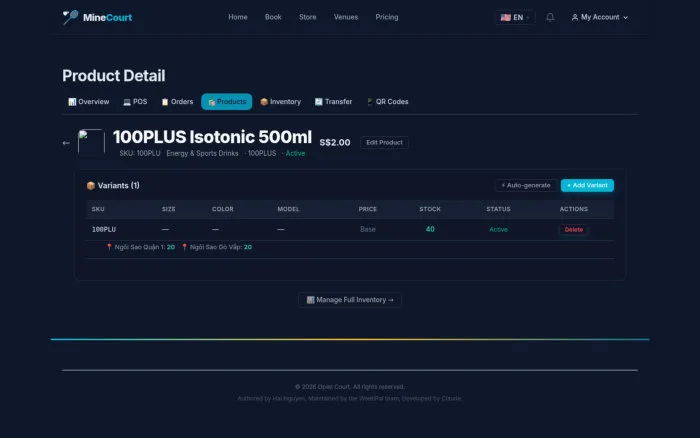700x438 pixels.
Task: Click the Auto-generate button
Action: point(525,185)
